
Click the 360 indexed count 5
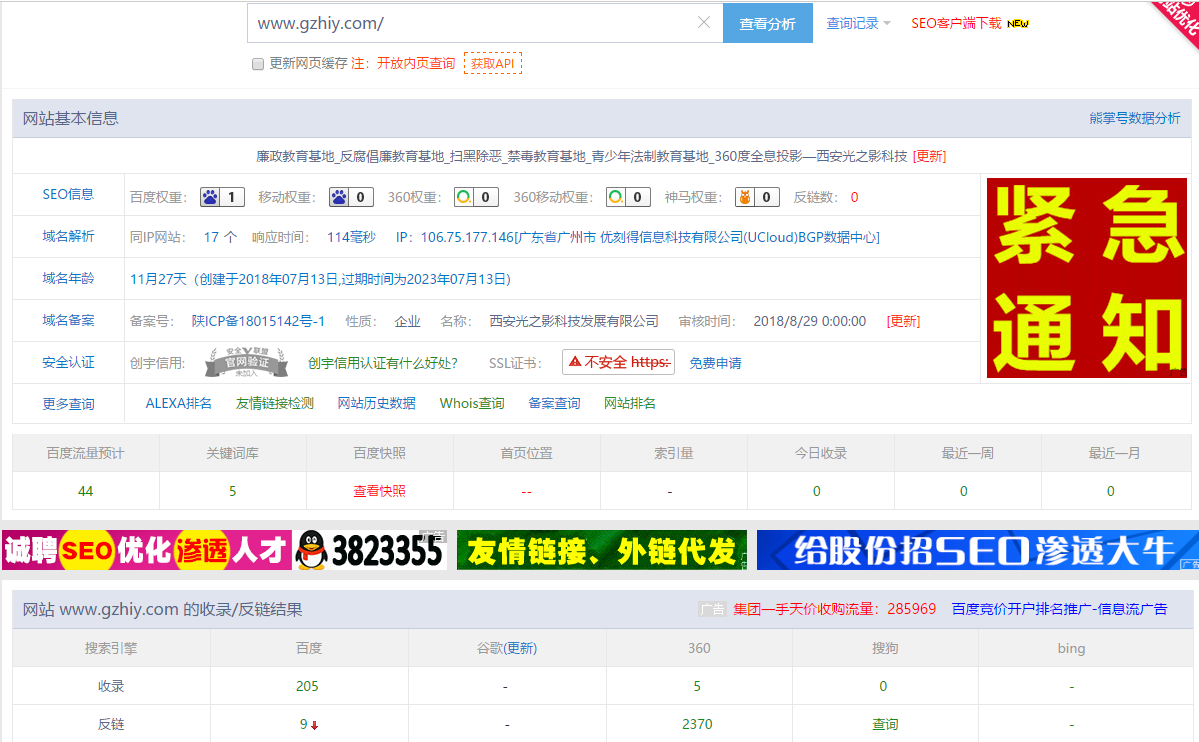click(x=697, y=686)
